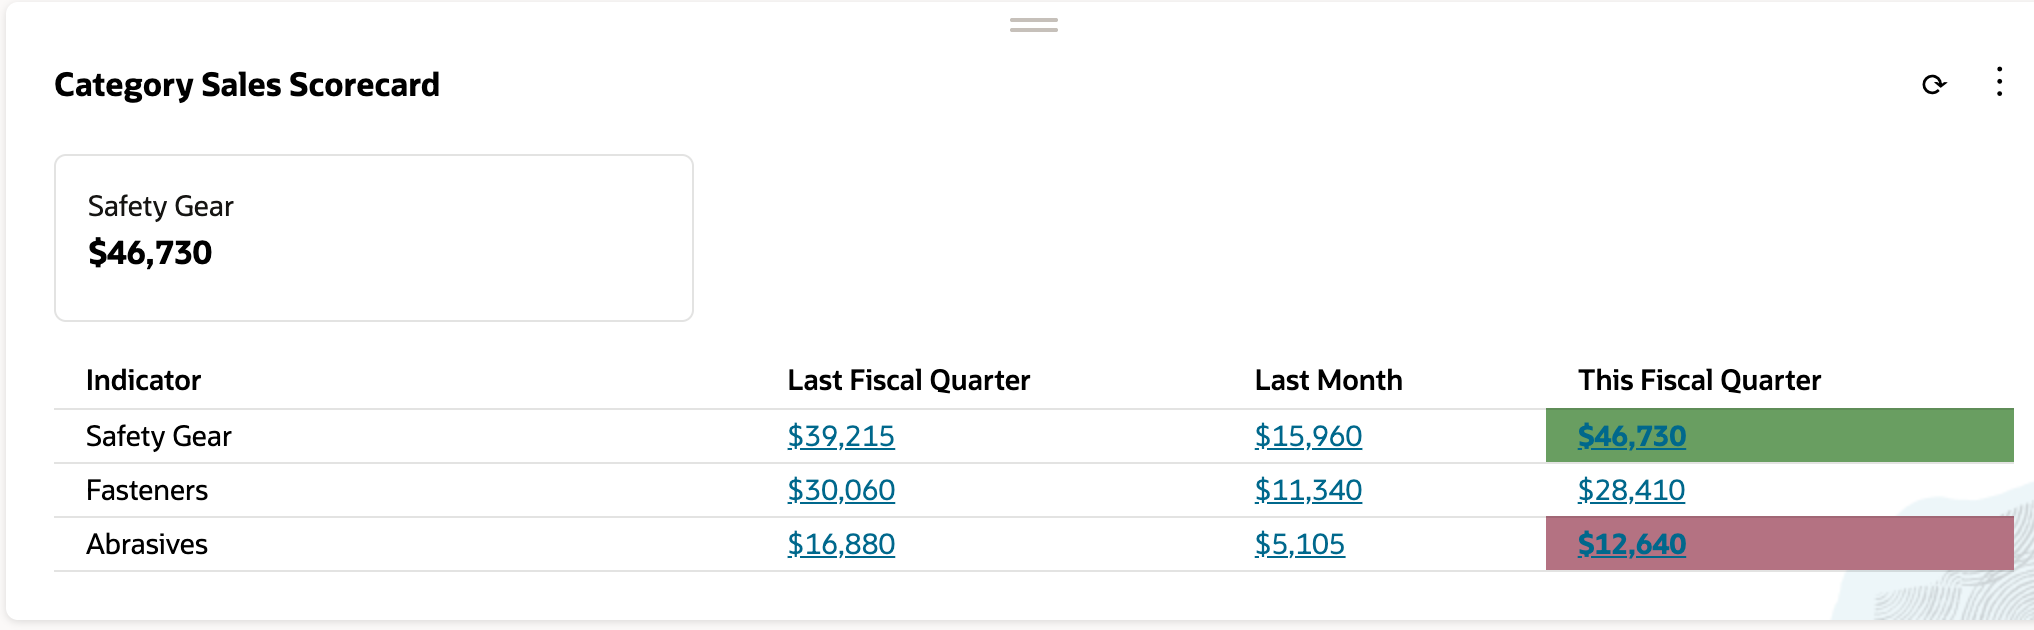Open the red-highlighted $12,640 link
This screenshot has width=2034, height=630.
[1632, 544]
